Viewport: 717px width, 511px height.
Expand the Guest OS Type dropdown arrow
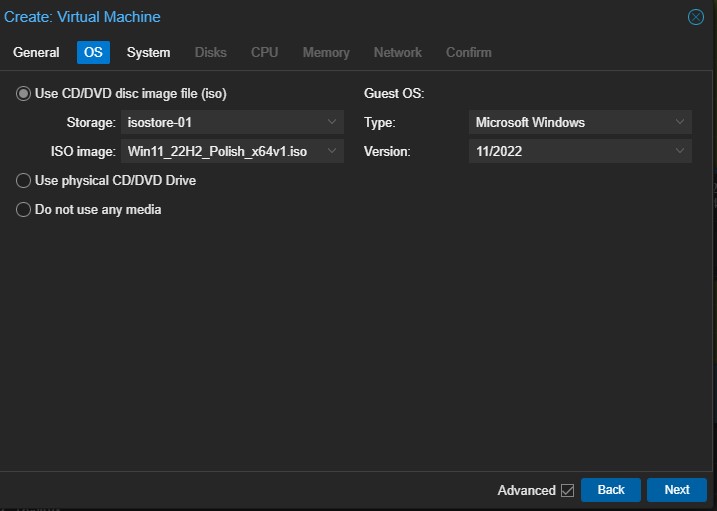pyautogui.click(x=681, y=123)
